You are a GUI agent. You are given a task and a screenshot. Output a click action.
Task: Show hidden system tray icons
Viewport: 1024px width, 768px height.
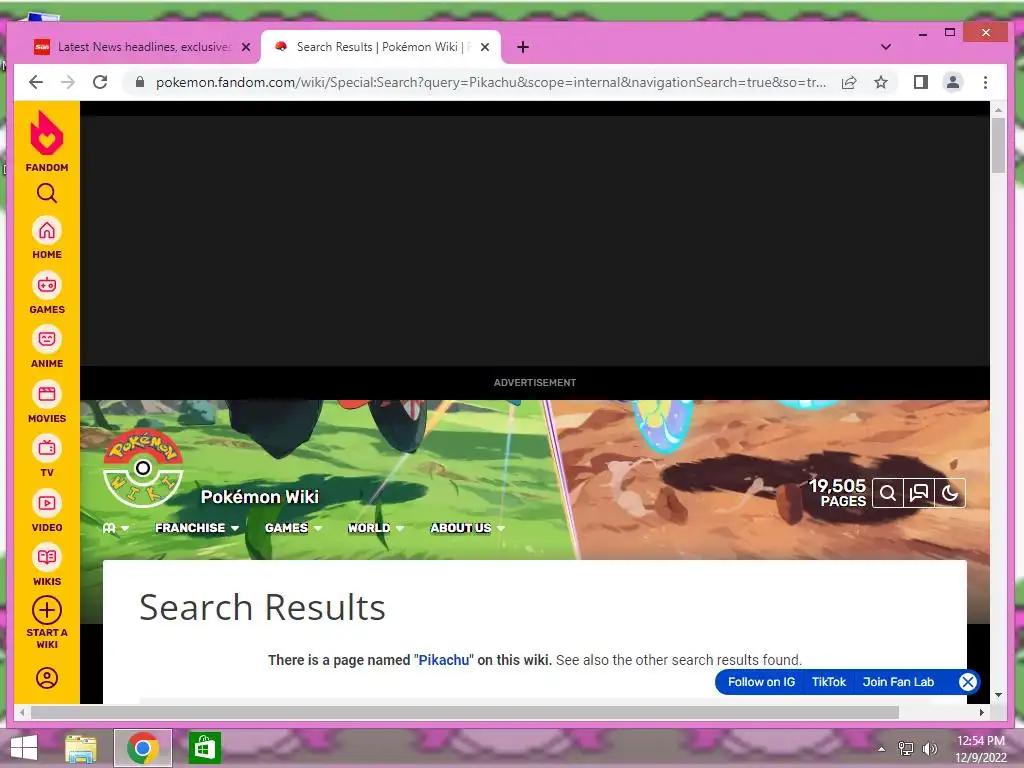882,748
